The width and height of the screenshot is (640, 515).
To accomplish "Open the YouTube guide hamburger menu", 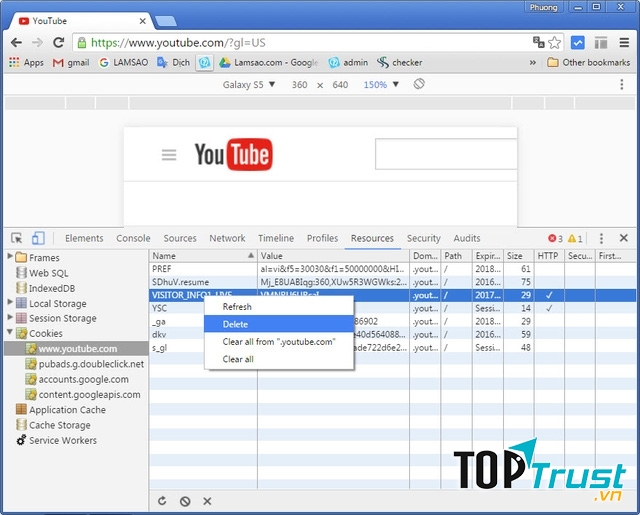I will pos(169,155).
